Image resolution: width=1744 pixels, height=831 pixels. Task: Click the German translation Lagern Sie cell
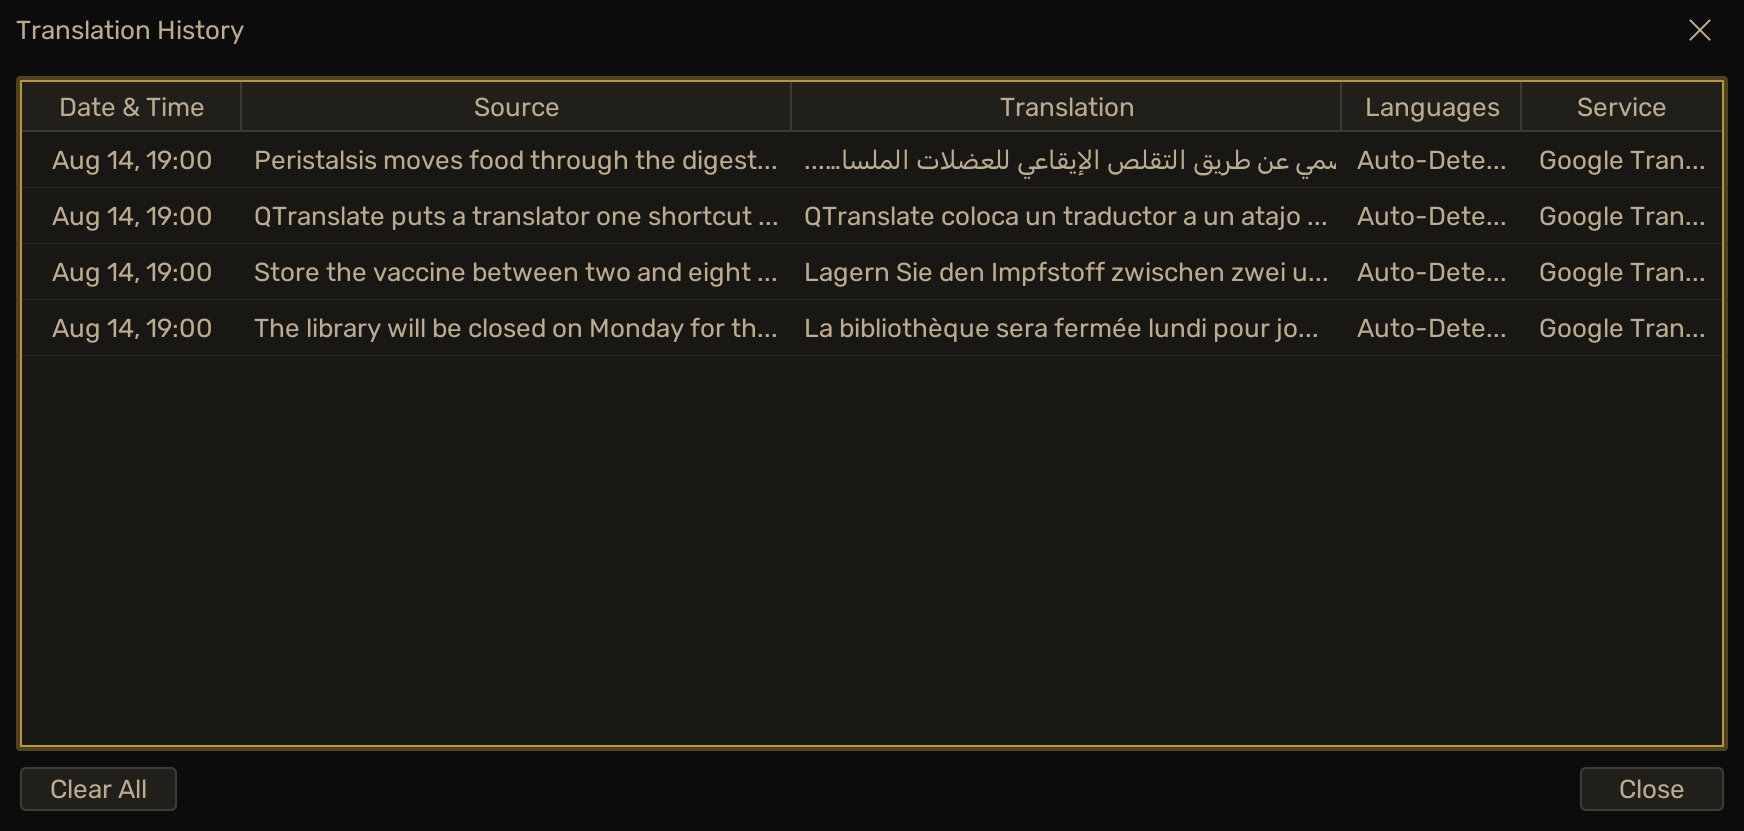[x=1066, y=272]
